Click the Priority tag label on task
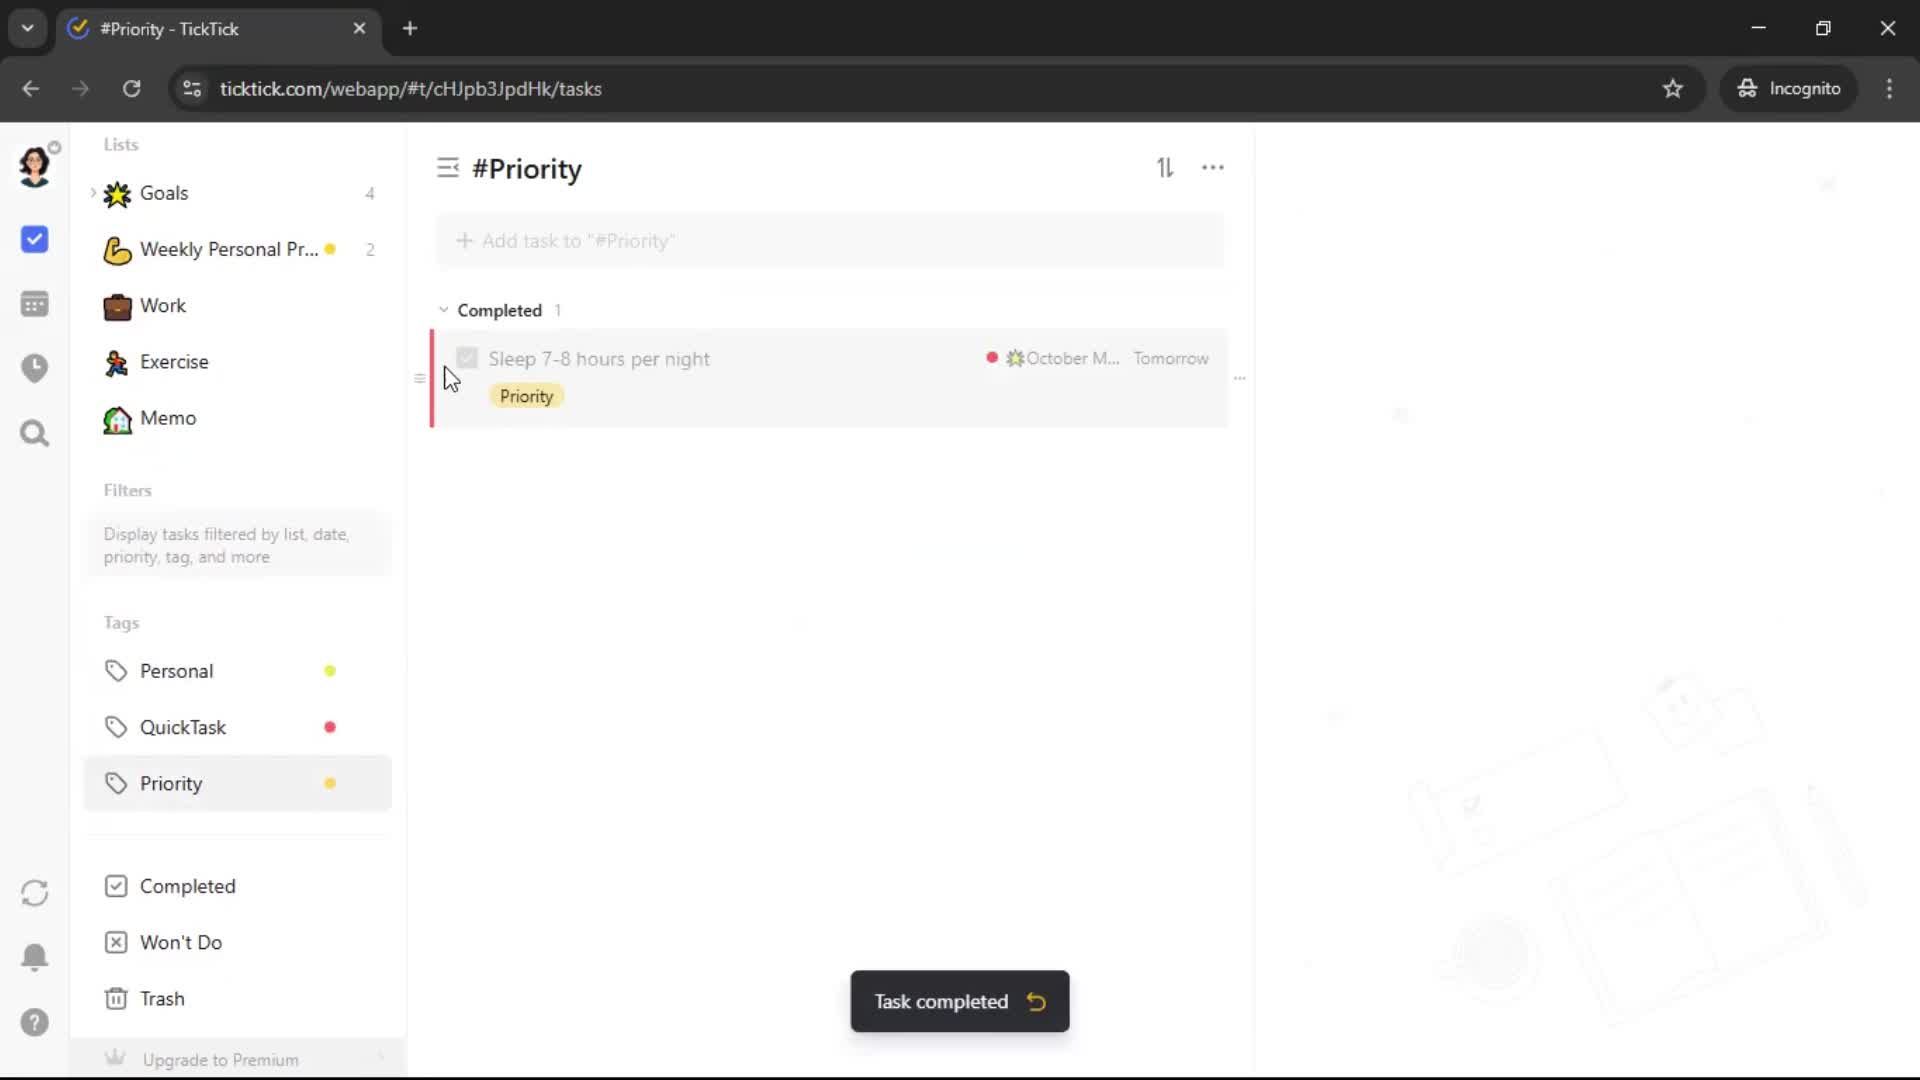The width and height of the screenshot is (1920, 1080). coord(526,396)
